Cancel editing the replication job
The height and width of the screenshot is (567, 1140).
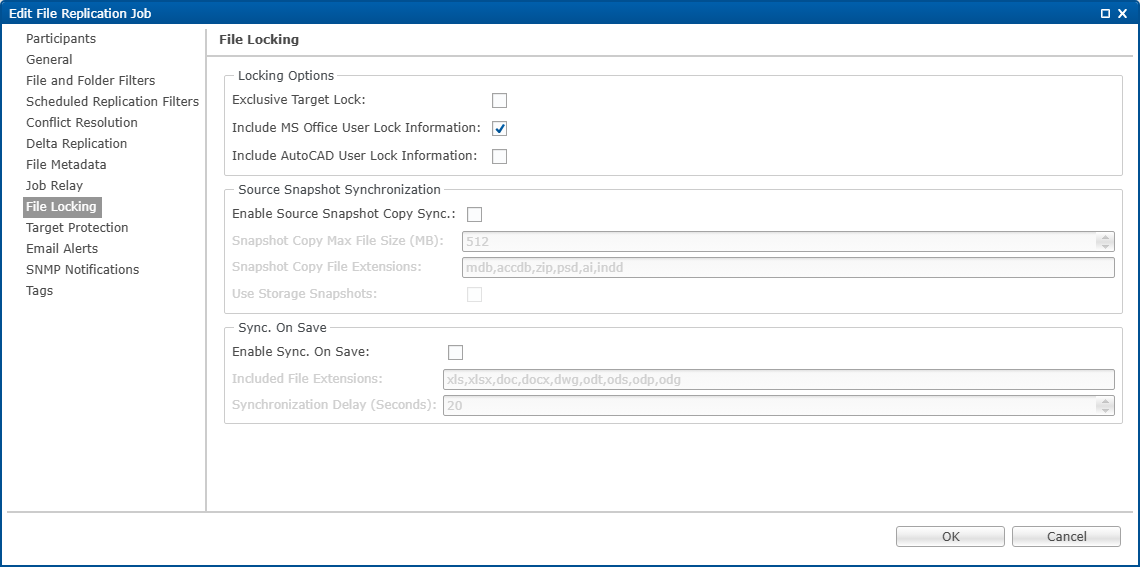click(x=1066, y=537)
